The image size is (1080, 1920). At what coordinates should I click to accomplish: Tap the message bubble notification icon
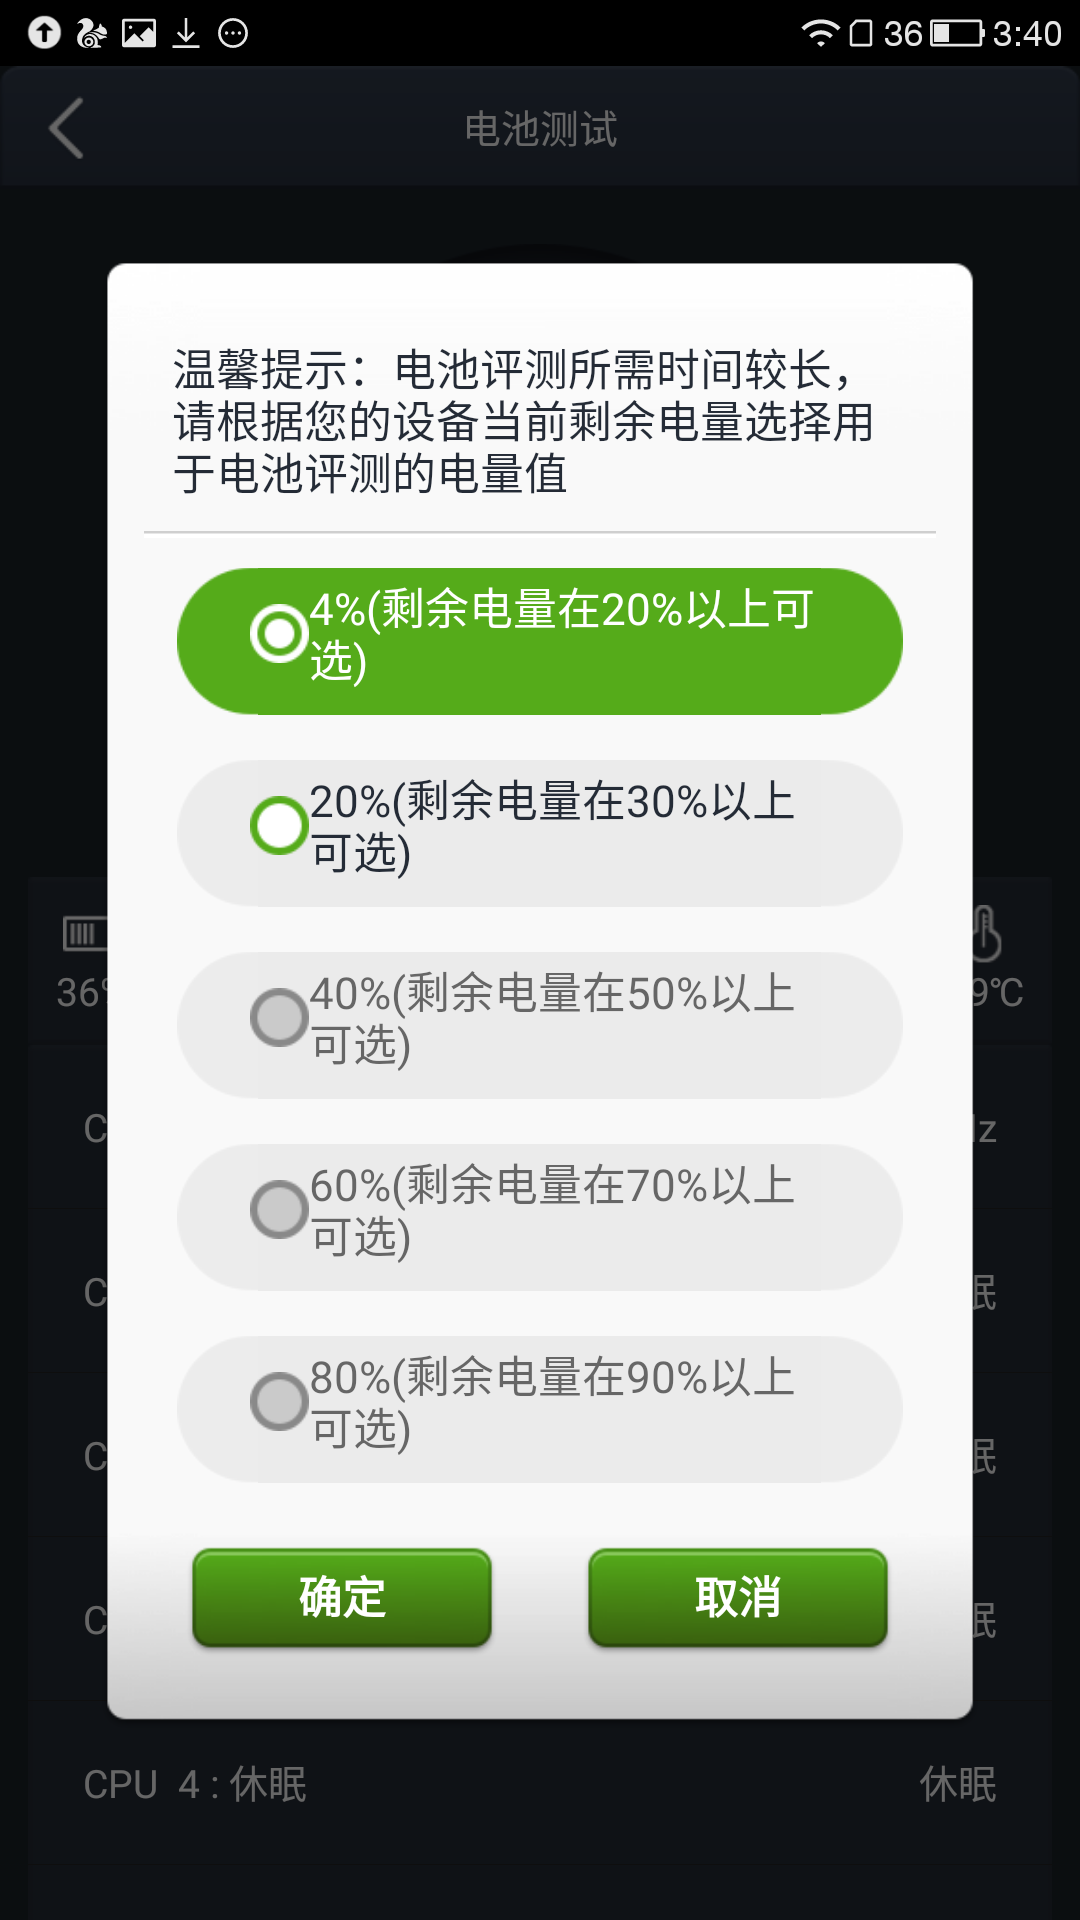click(233, 33)
